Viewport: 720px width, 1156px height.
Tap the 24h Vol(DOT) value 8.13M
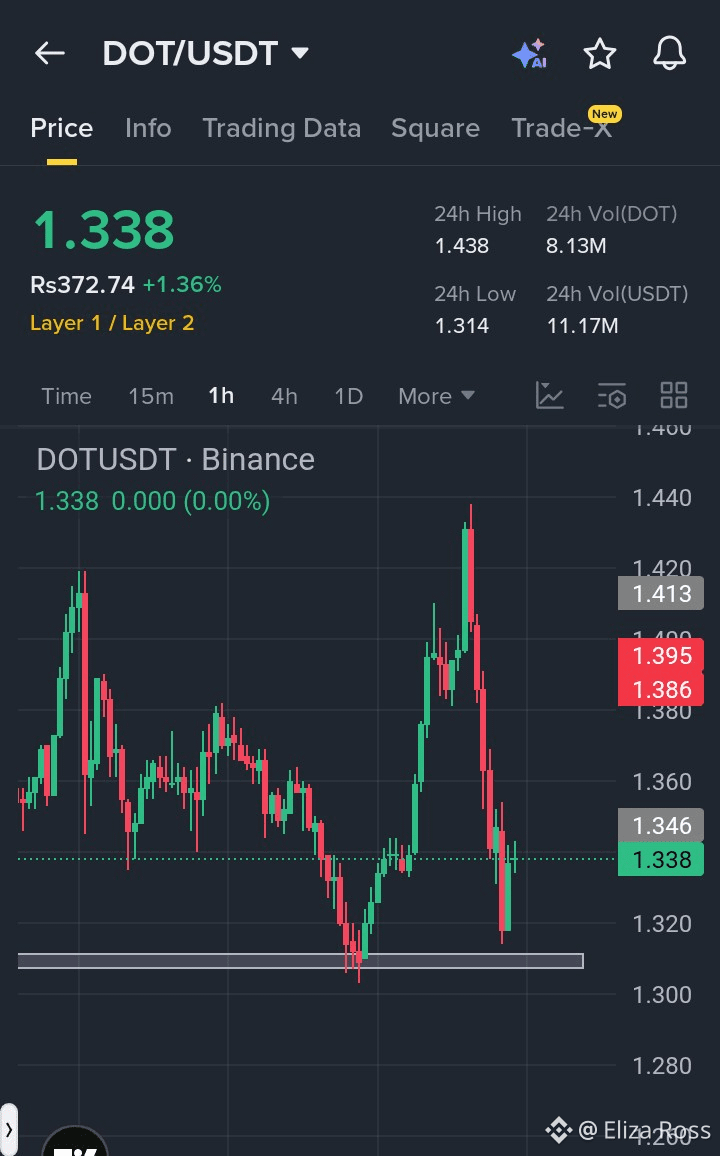point(576,246)
